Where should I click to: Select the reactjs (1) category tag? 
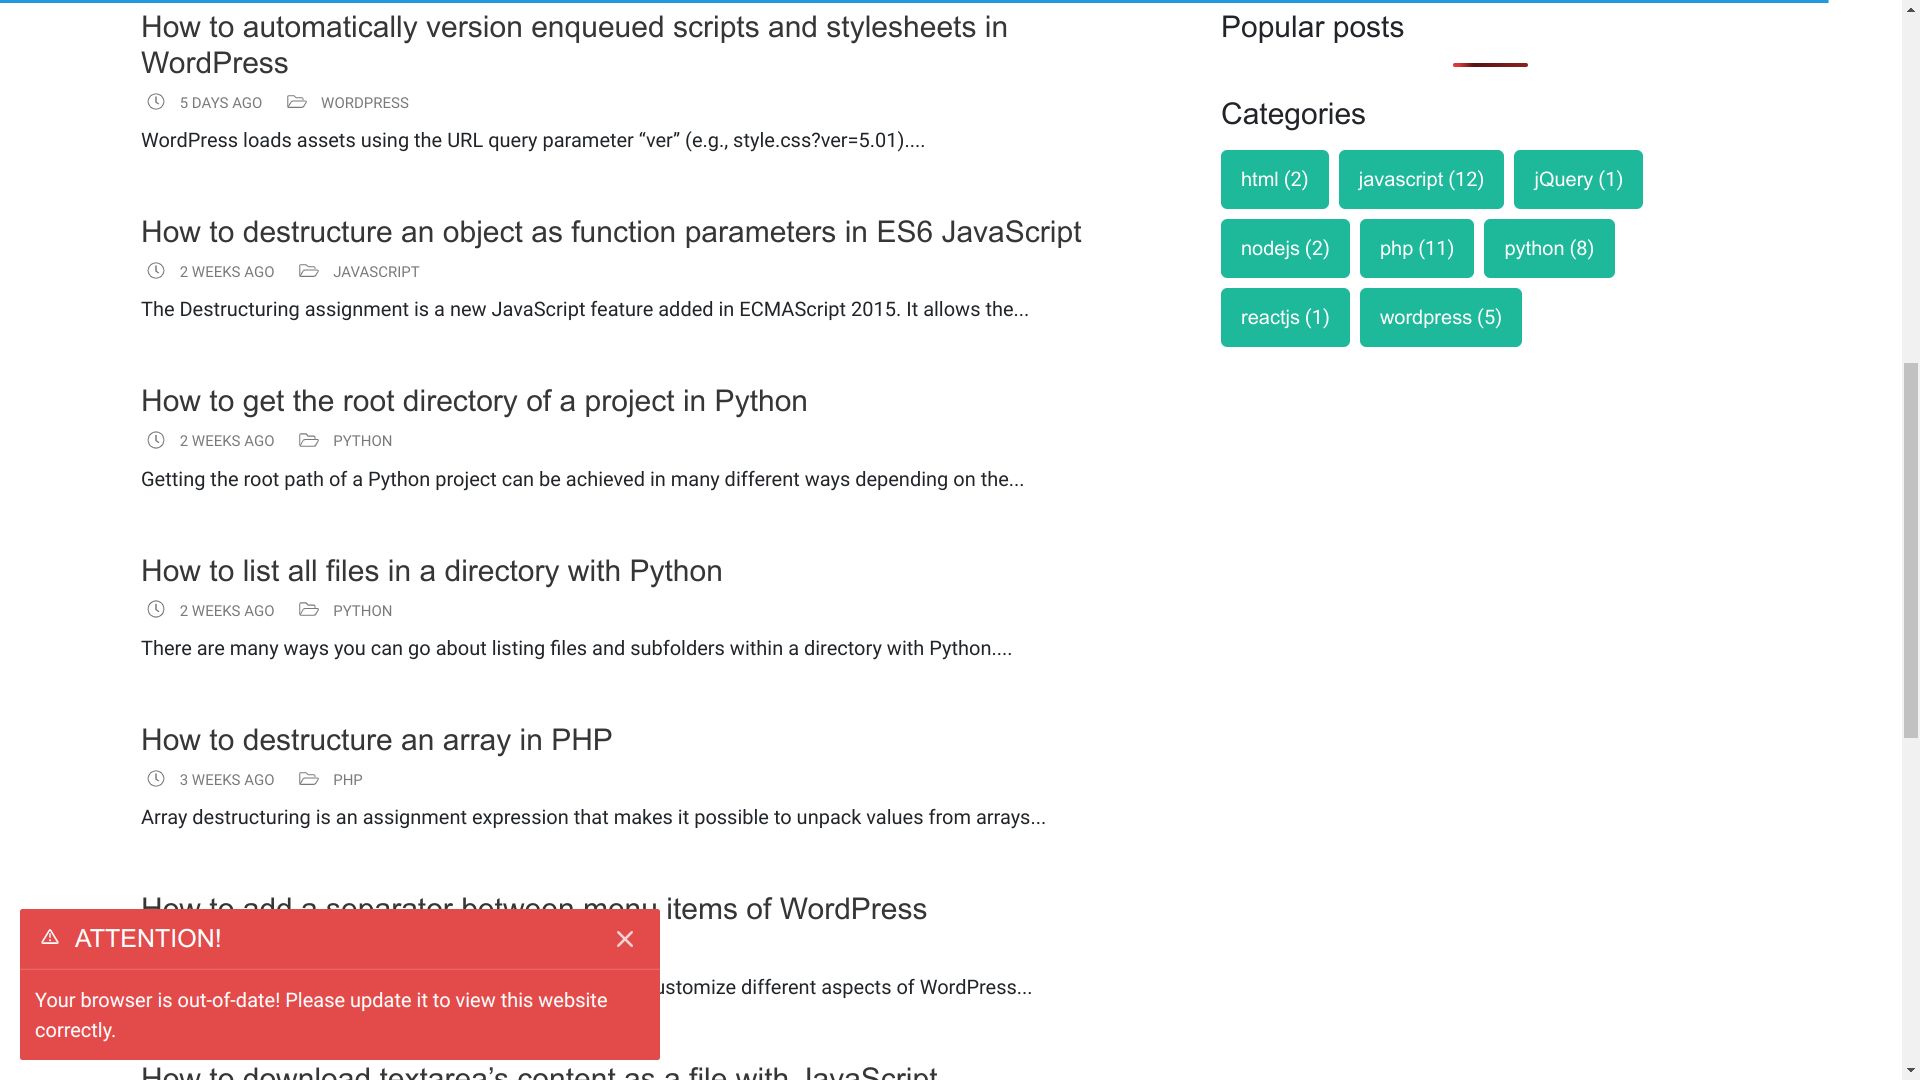[x=1284, y=317]
